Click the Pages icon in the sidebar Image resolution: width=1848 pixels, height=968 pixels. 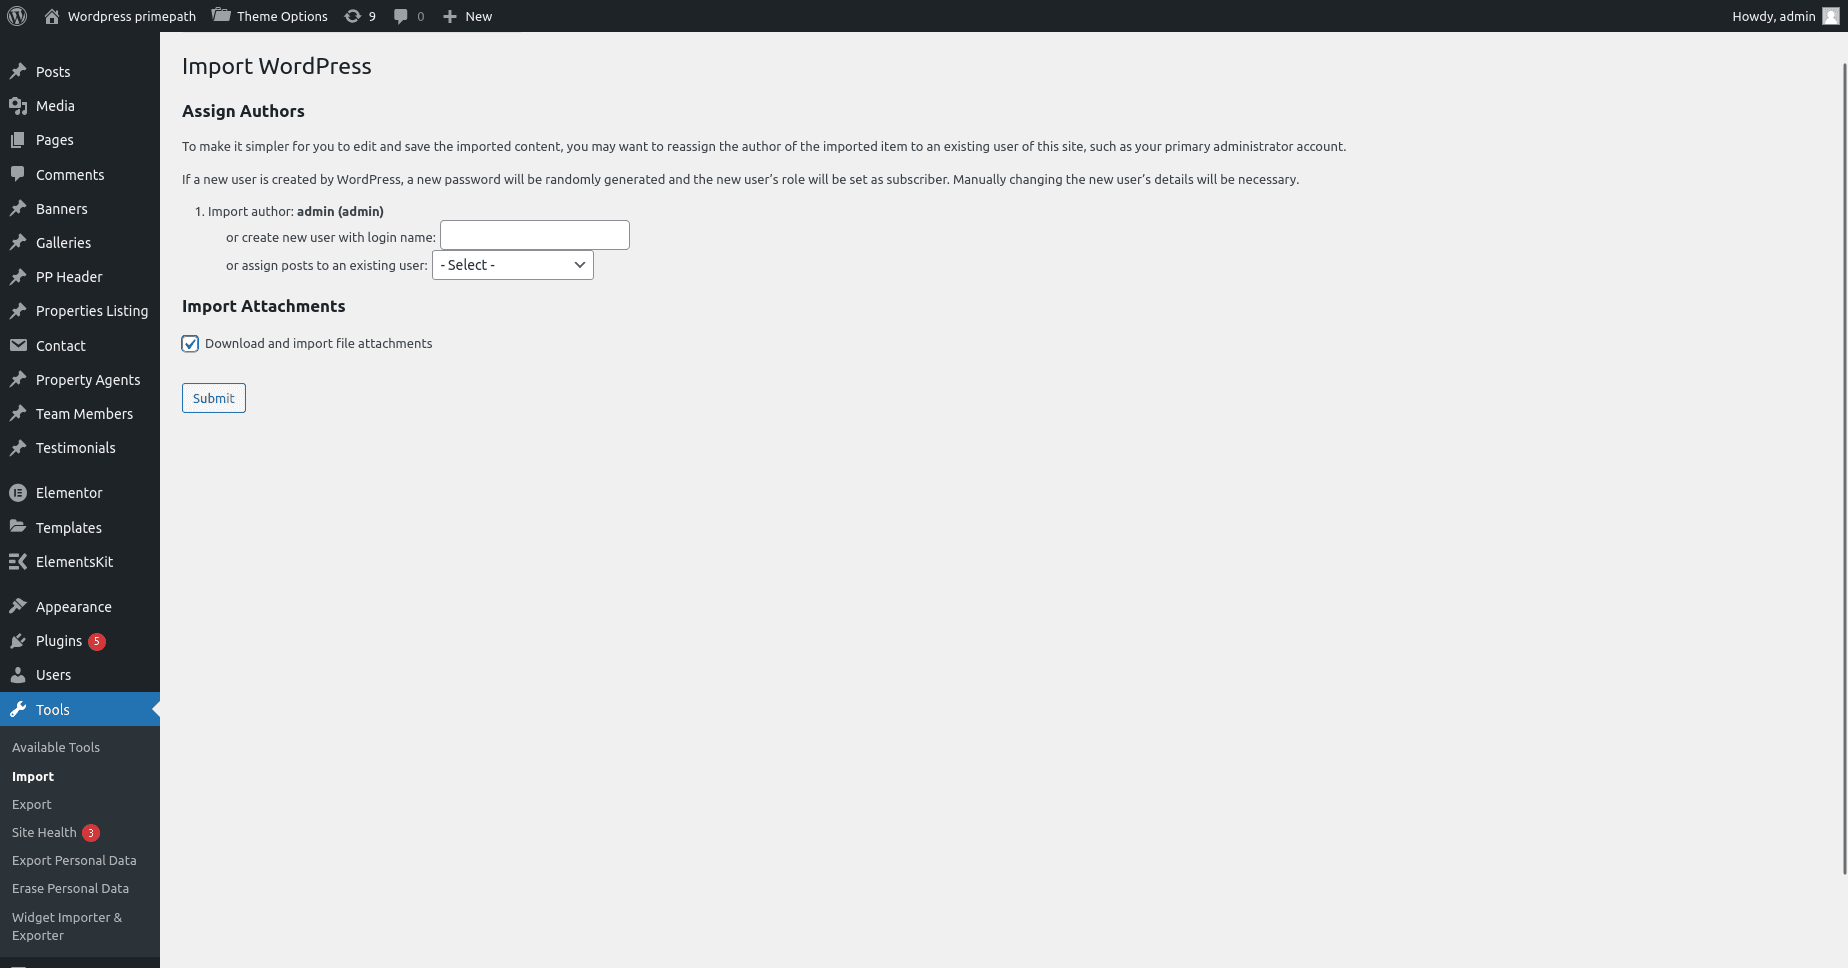pyautogui.click(x=18, y=140)
